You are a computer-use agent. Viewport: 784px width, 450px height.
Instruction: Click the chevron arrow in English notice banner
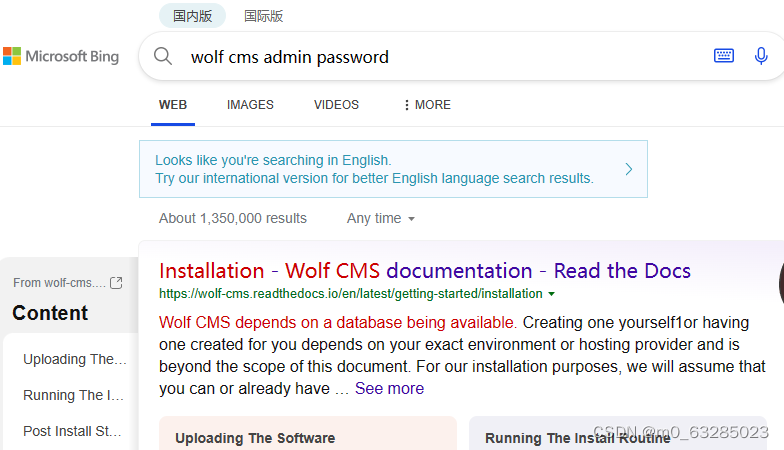click(628, 169)
